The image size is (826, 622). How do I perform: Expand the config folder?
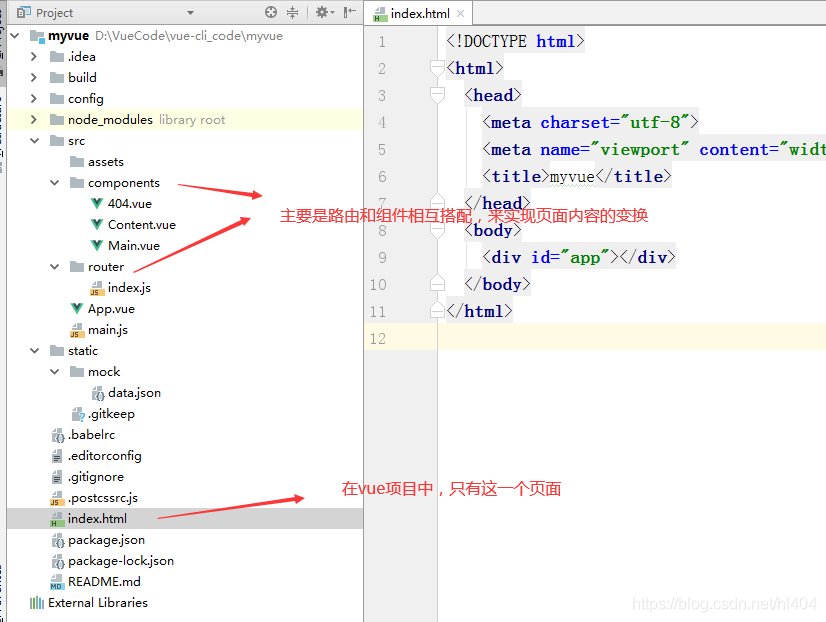[34, 98]
